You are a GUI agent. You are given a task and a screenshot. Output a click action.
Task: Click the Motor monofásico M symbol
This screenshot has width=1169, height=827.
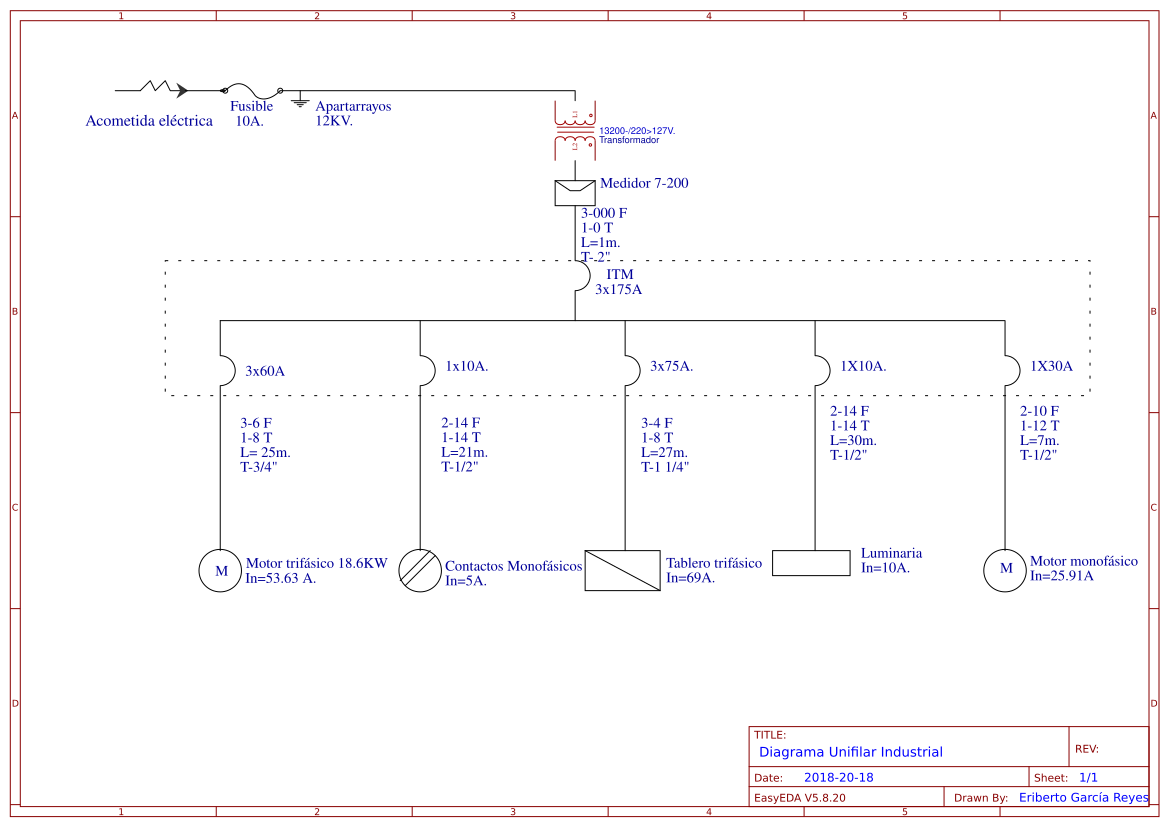pos(1005,570)
